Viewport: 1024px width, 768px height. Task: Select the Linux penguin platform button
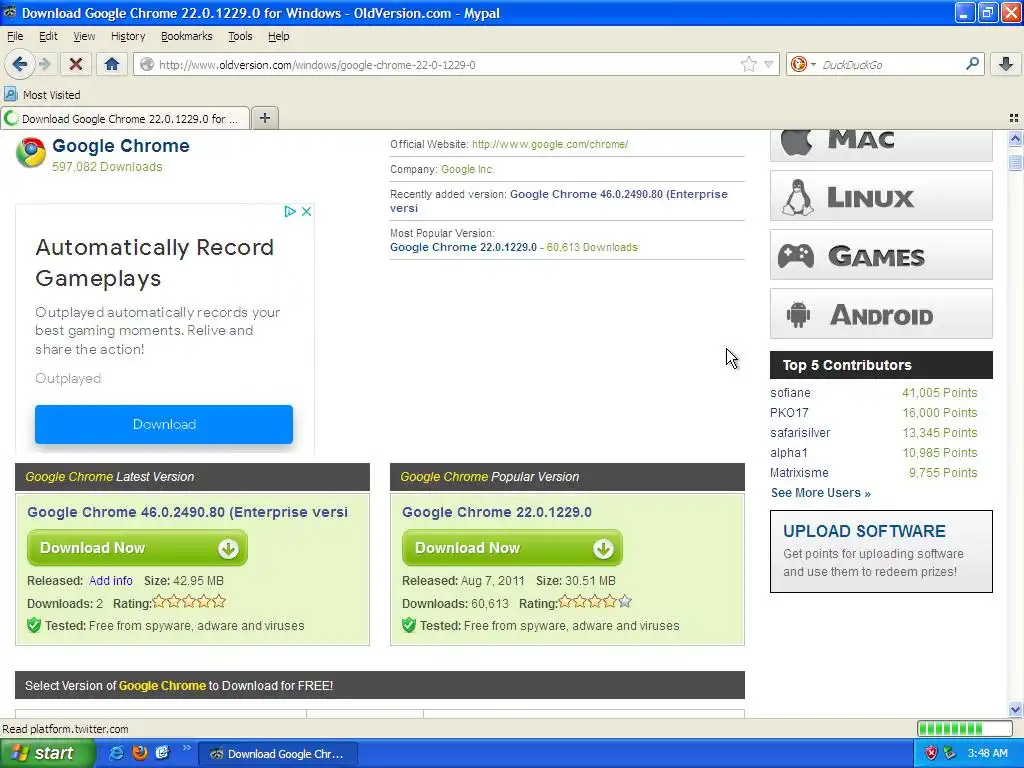(881, 196)
